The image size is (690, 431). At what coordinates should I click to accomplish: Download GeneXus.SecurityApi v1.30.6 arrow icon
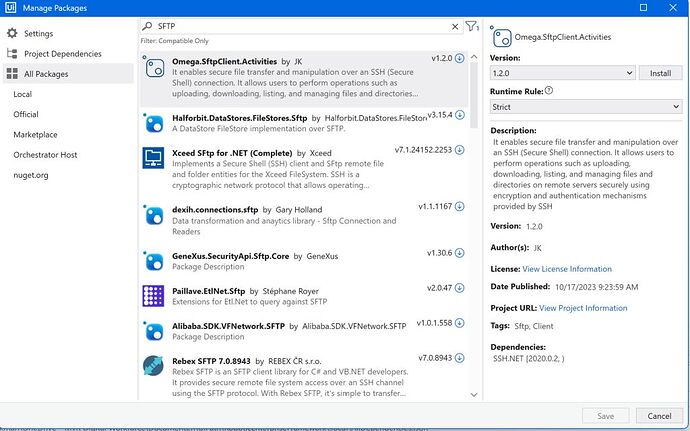(459, 253)
